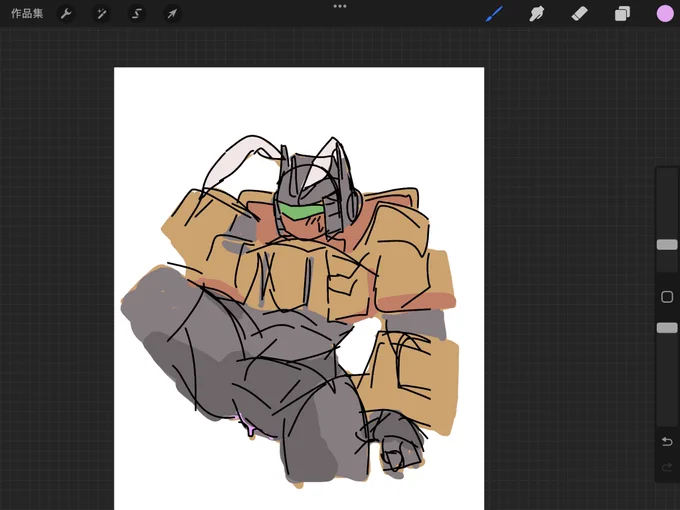Click the robot drawing on canvas
The image size is (680, 510).
pos(290,310)
